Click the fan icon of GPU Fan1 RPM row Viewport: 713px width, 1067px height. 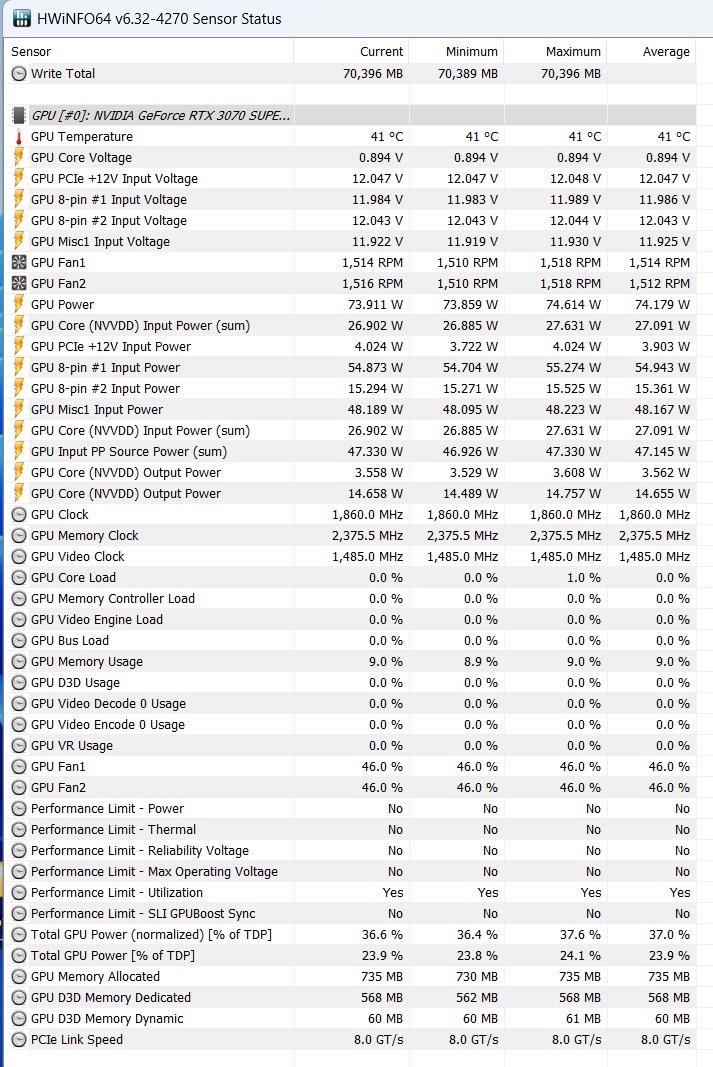(x=19, y=263)
